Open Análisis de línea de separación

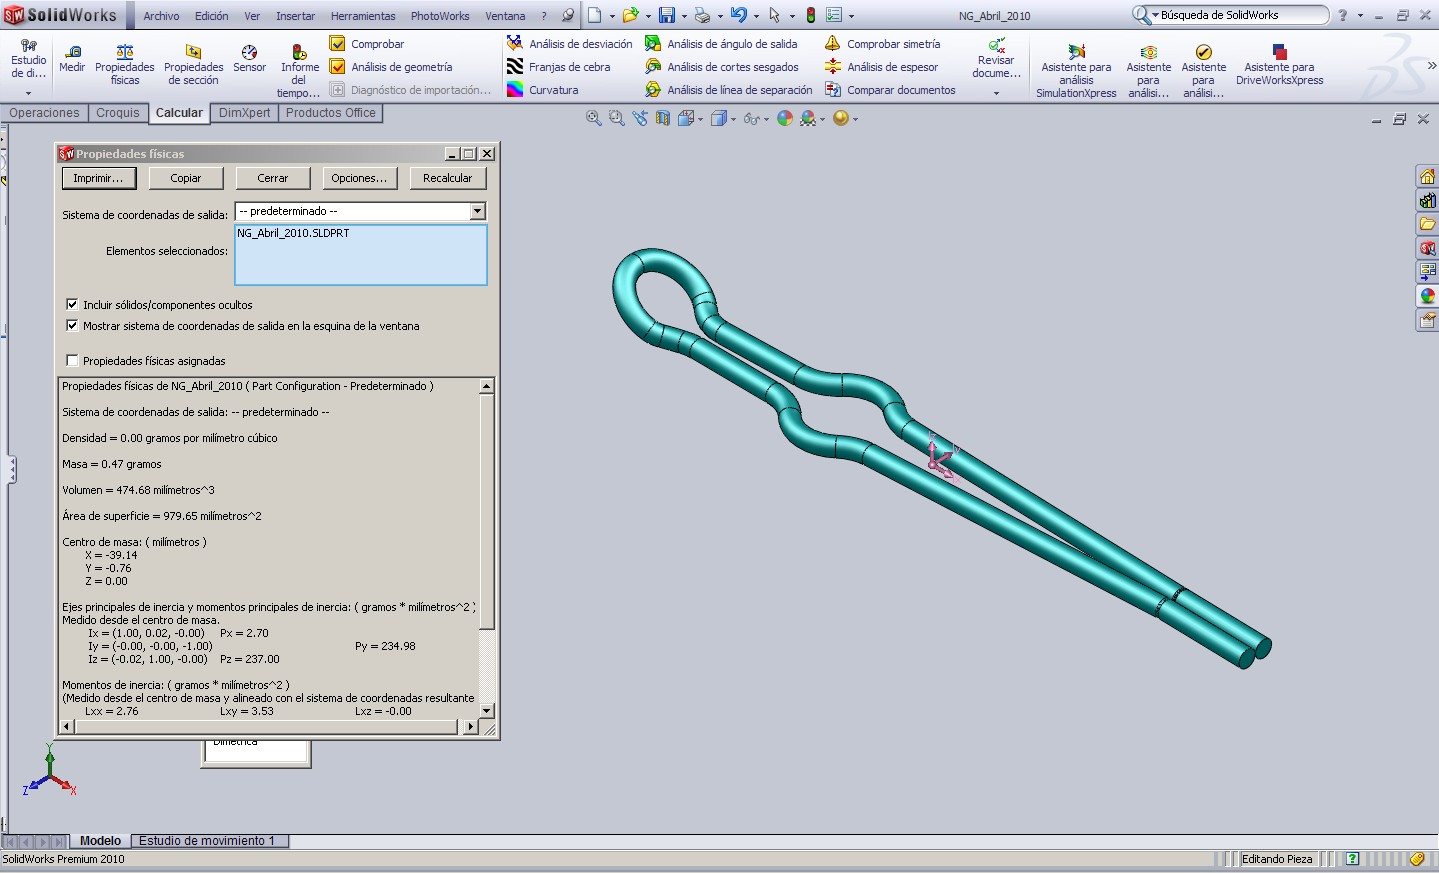click(728, 90)
